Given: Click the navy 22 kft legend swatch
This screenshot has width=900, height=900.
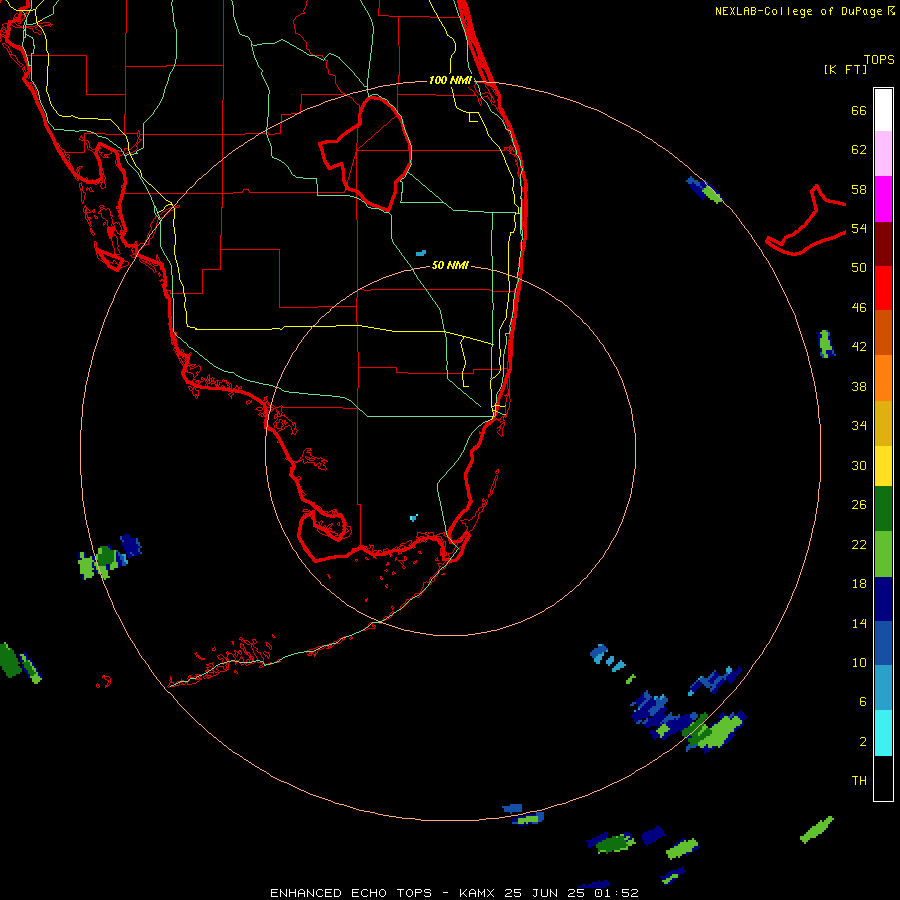Looking at the screenshot, I should click(883, 599).
